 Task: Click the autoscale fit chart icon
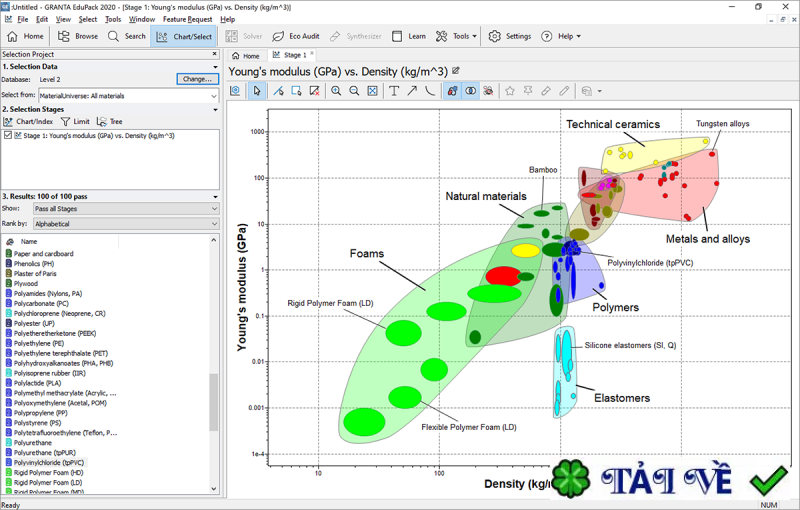click(372, 91)
